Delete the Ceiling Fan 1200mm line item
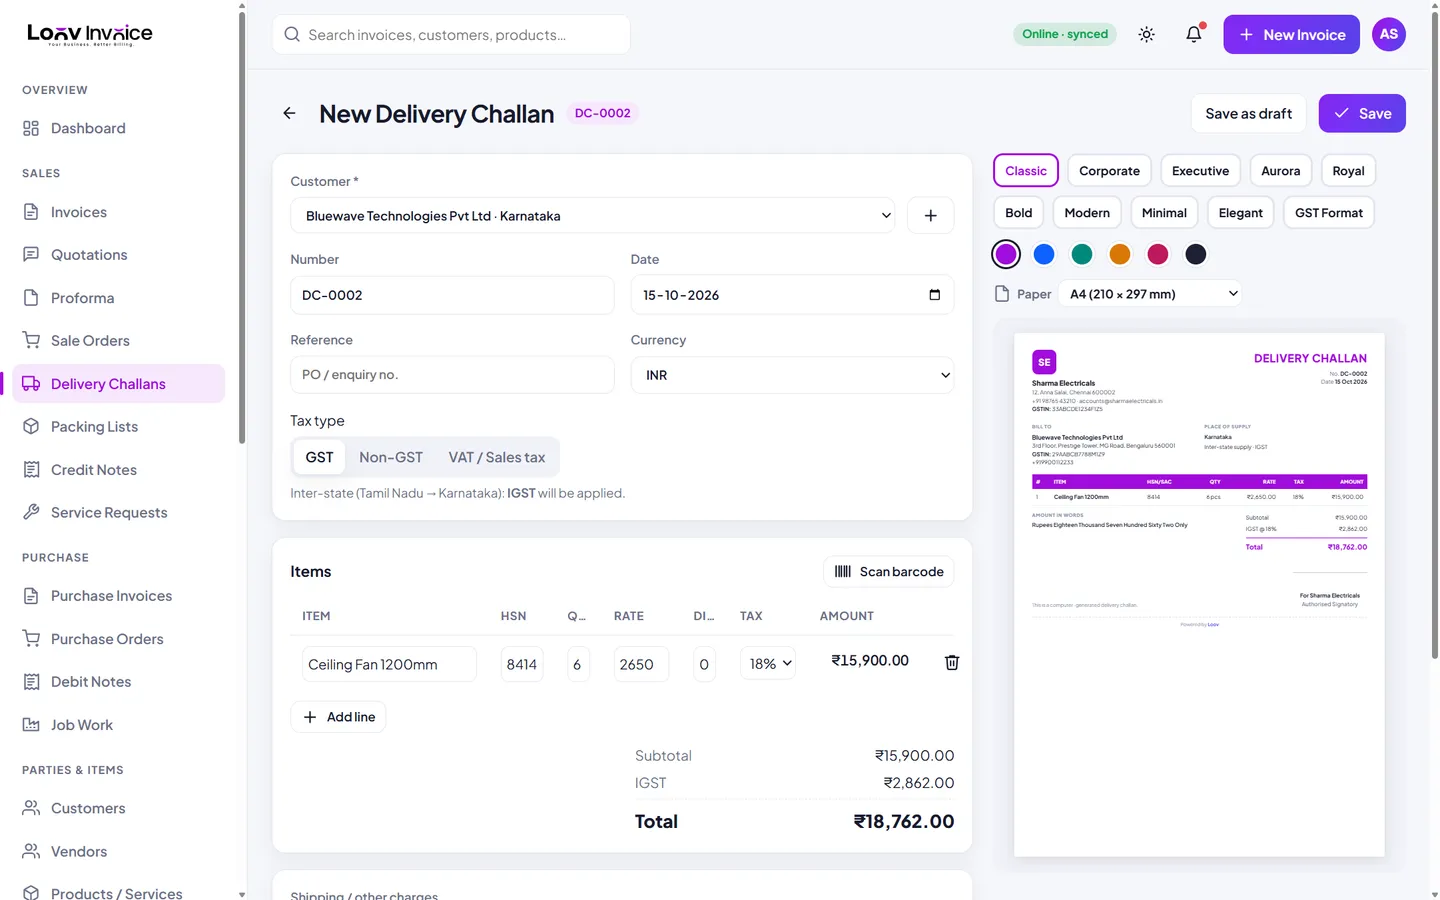The height and width of the screenshot is (900, 1440). 952,663
